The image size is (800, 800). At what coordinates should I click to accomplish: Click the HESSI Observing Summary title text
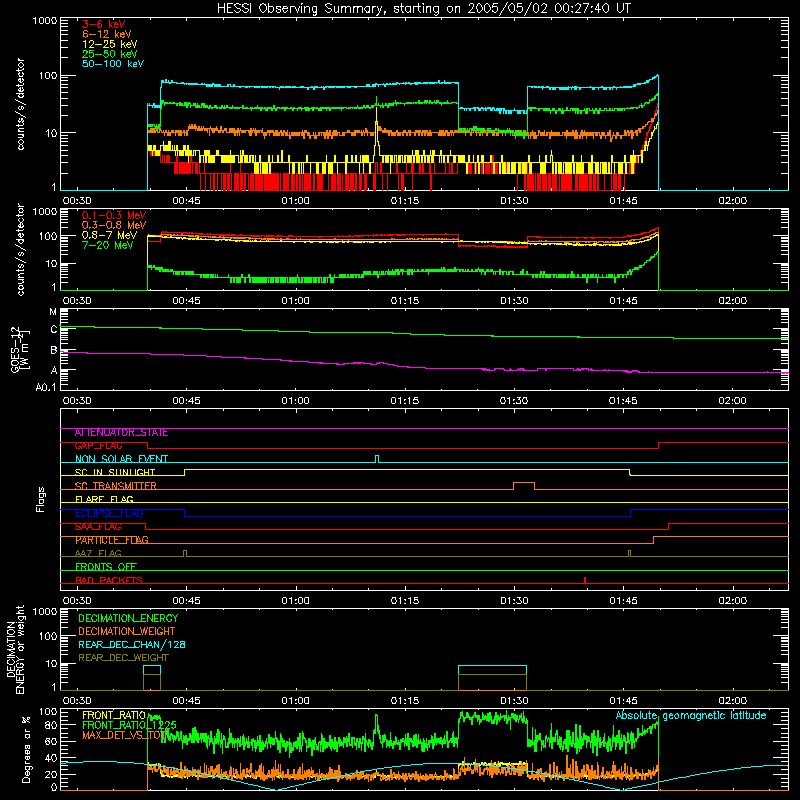tap(424, 9)
